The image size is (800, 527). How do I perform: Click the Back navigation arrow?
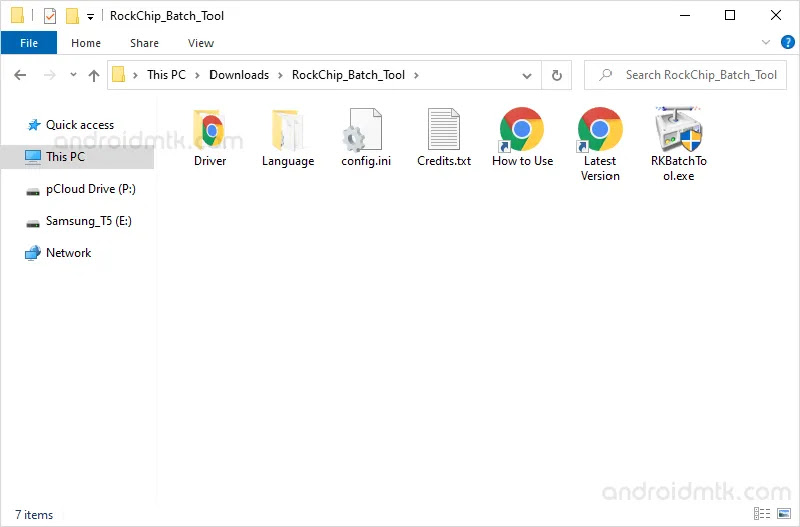point(20,76)
